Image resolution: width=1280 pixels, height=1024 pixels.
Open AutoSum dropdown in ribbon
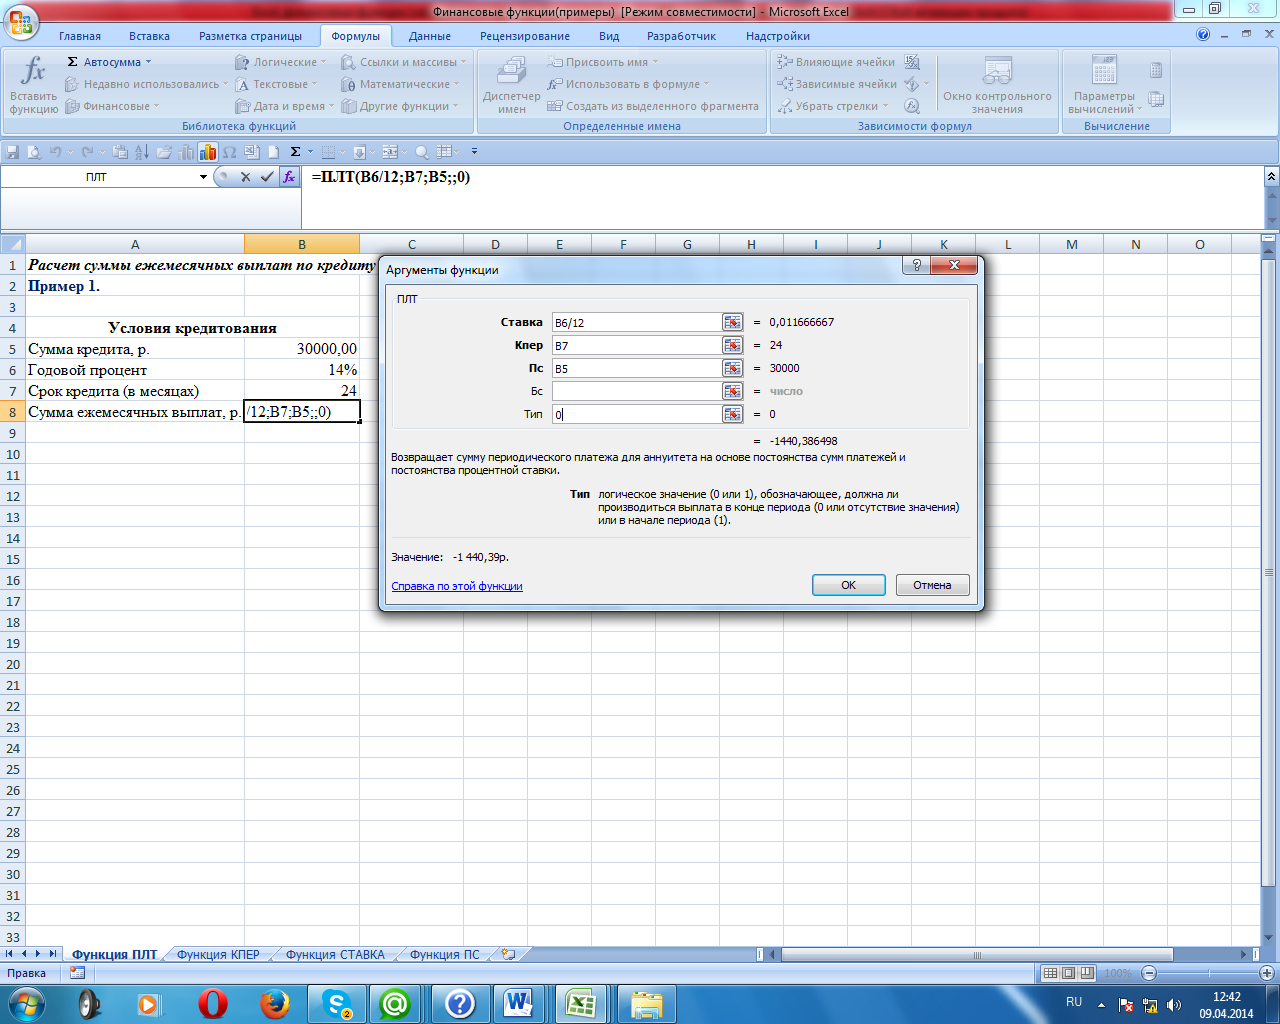[x=110, y=62]
